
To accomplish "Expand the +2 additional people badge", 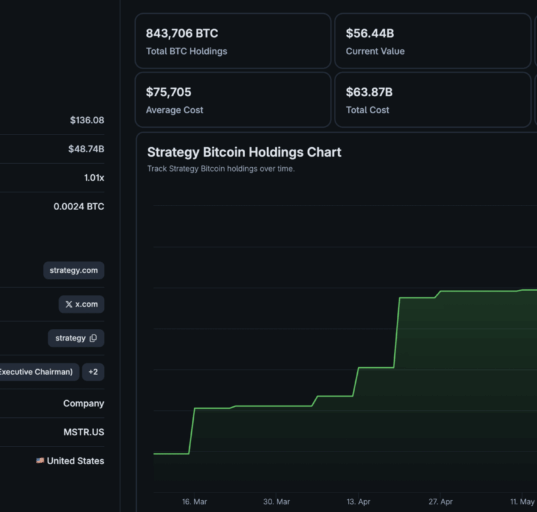I will pos(93,372).
